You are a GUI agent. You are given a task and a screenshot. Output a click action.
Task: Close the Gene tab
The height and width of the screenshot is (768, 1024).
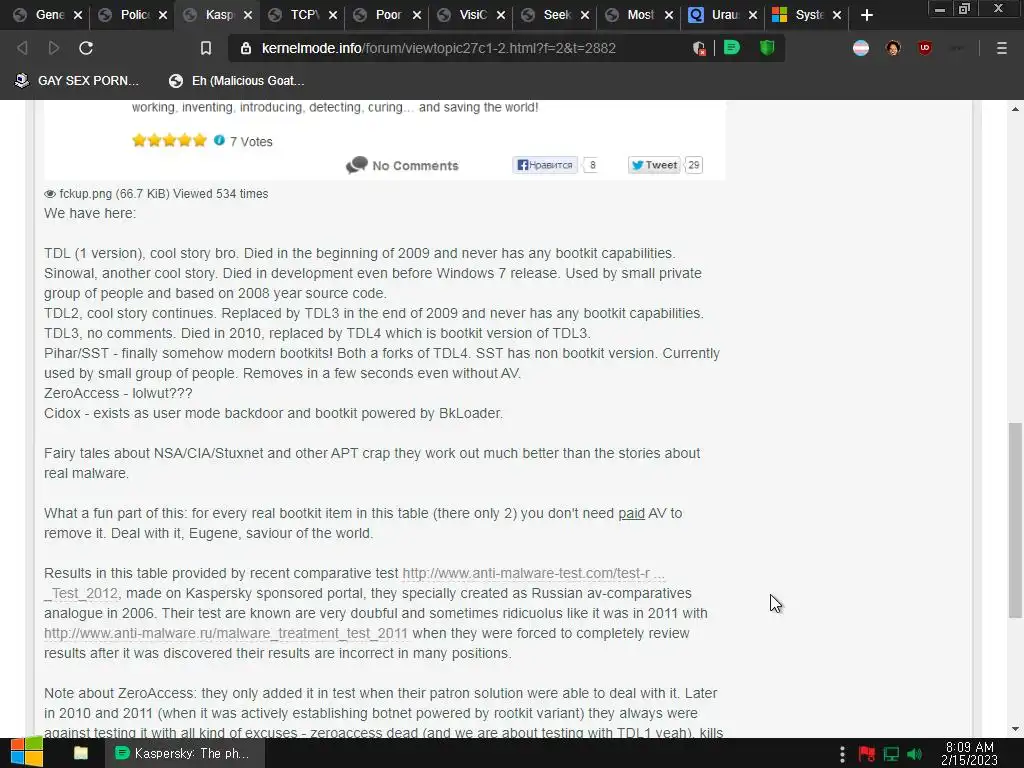78,15
